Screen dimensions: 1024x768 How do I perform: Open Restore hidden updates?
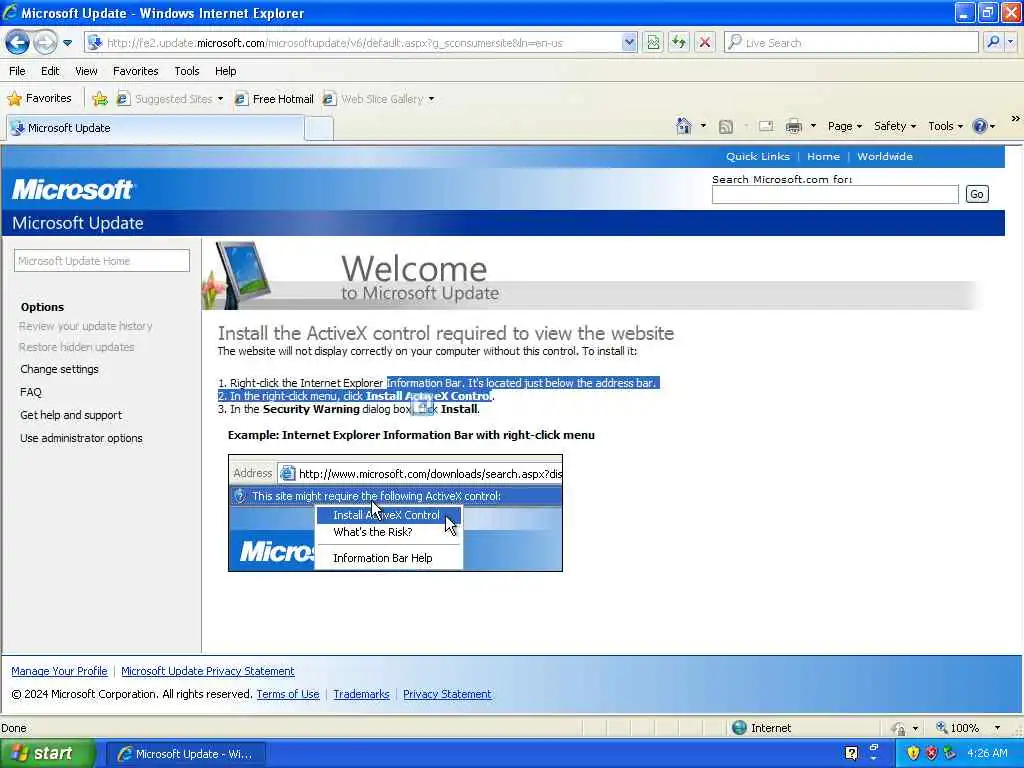[76, 347]
